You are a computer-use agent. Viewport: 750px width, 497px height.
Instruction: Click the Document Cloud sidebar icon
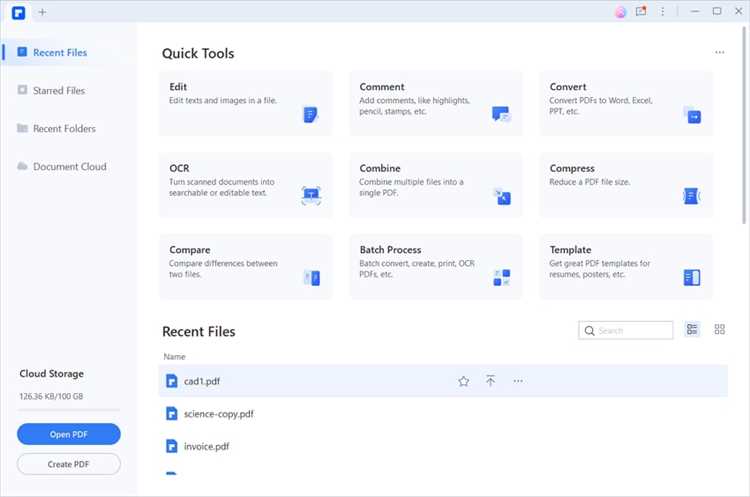(x=22, y=166)
